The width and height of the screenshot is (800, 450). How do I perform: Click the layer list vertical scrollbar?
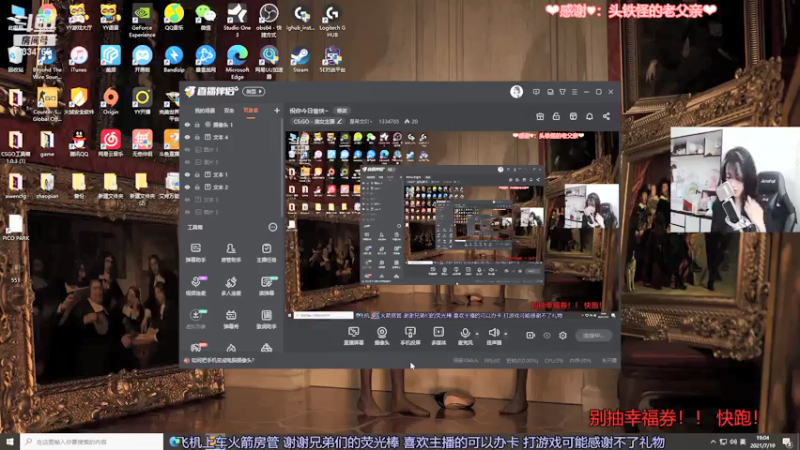click(282, 167)
